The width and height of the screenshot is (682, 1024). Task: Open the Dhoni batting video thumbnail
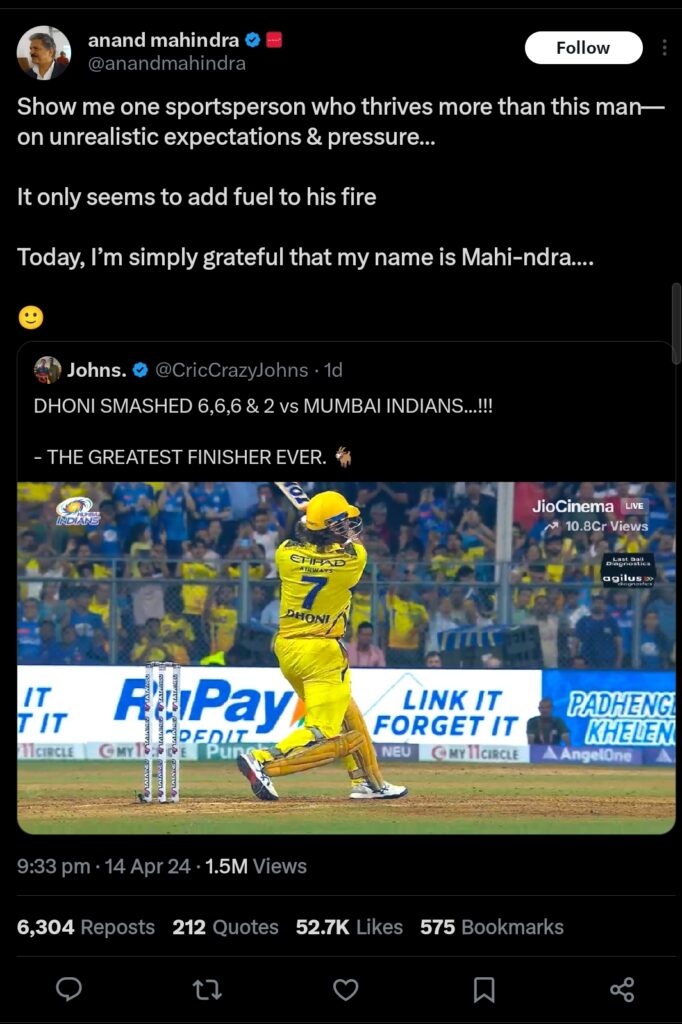[x=346, y=658]
